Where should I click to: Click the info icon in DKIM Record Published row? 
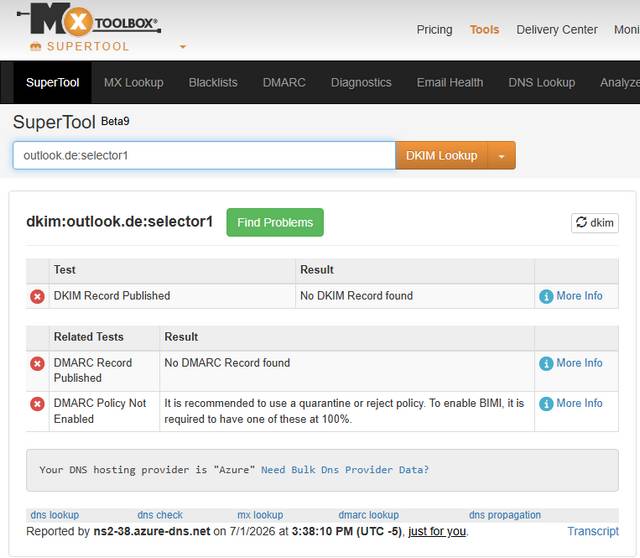546,296
